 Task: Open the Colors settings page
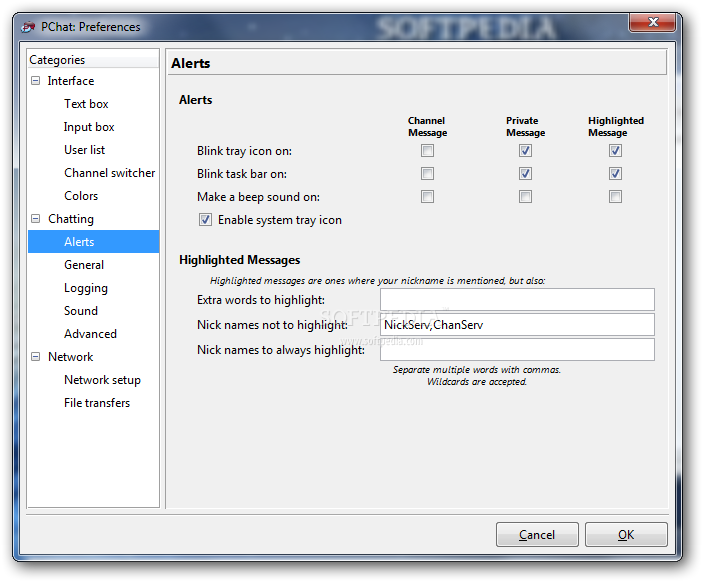(x=81, y=196)
